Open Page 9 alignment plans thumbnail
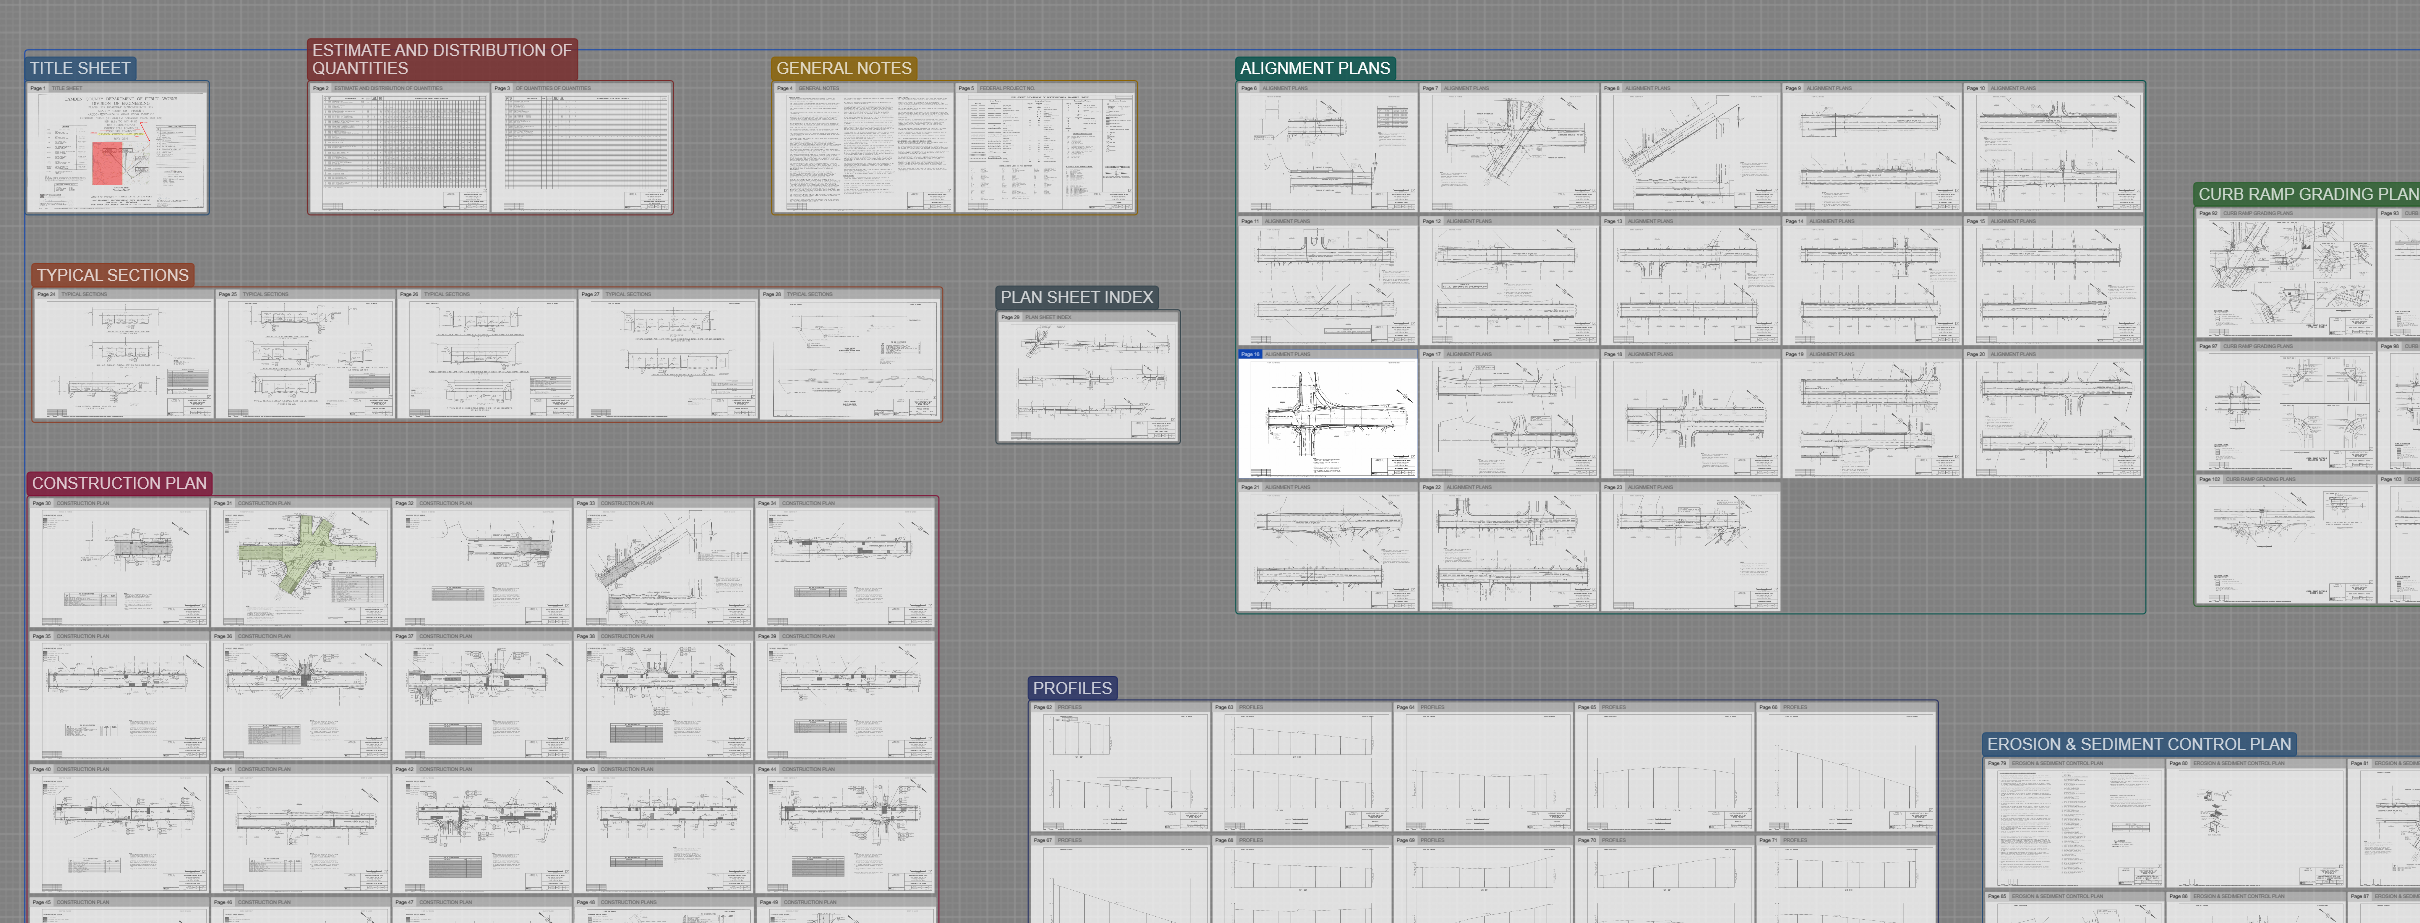Image resolution: width=2420 pixels, height=923 pixels. pyautogui.click(x=1872, y=148)
